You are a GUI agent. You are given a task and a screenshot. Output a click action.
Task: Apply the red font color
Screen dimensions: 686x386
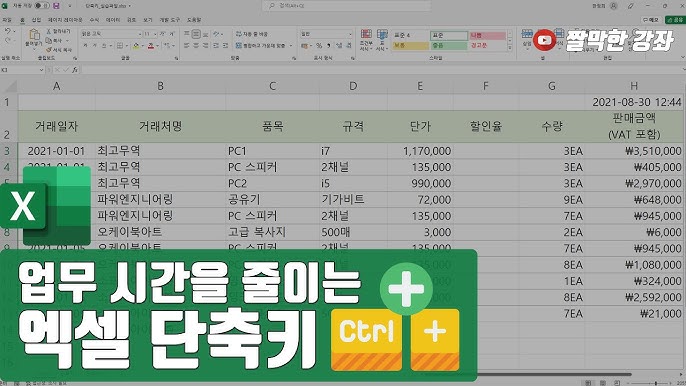[x=151, y=46]
